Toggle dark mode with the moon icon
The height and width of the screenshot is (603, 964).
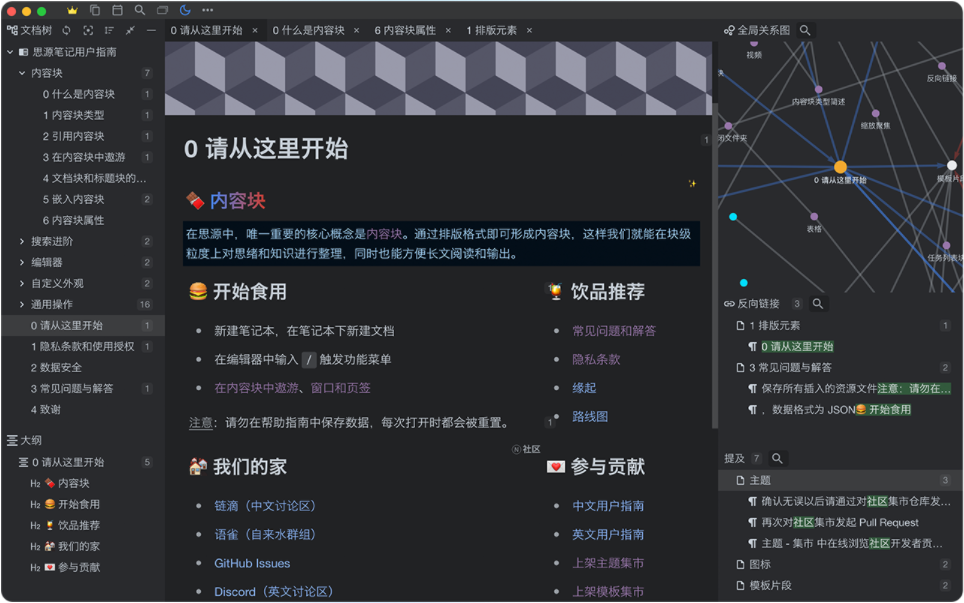click(183, 10)
